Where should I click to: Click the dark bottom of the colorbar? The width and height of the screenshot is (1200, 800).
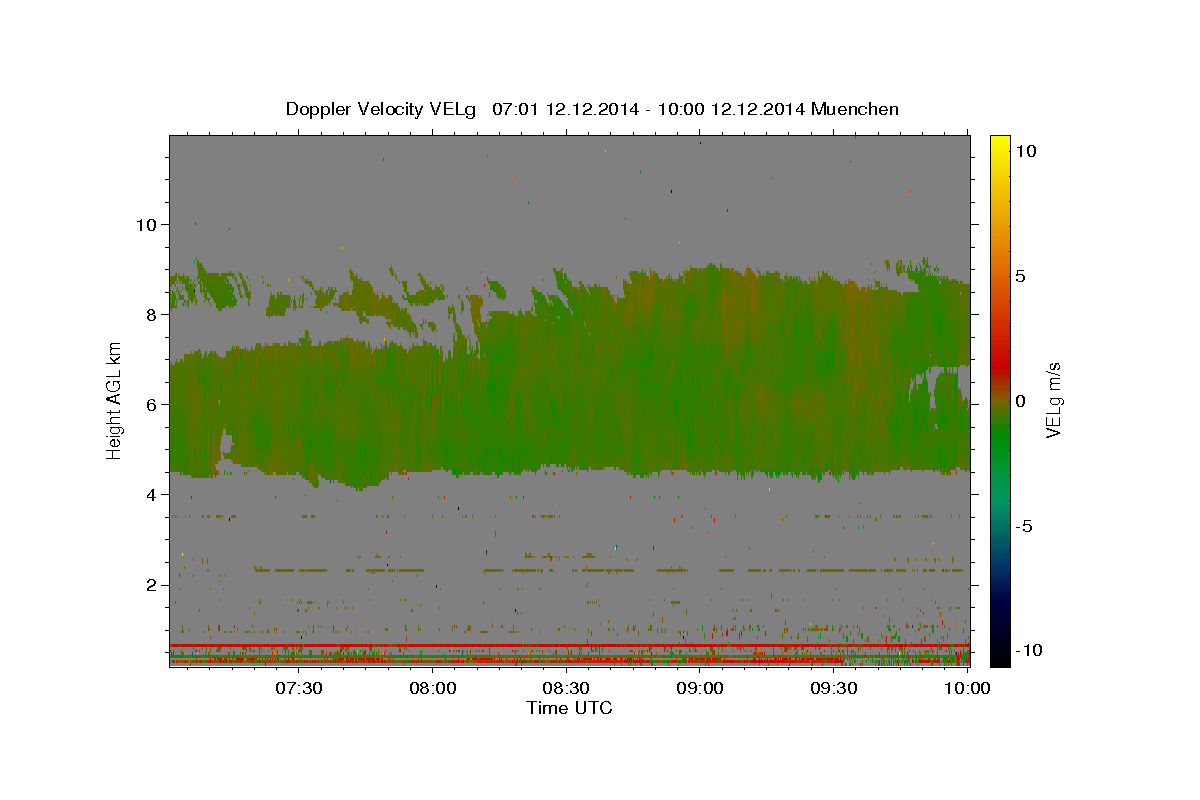(x=999, y=650)
